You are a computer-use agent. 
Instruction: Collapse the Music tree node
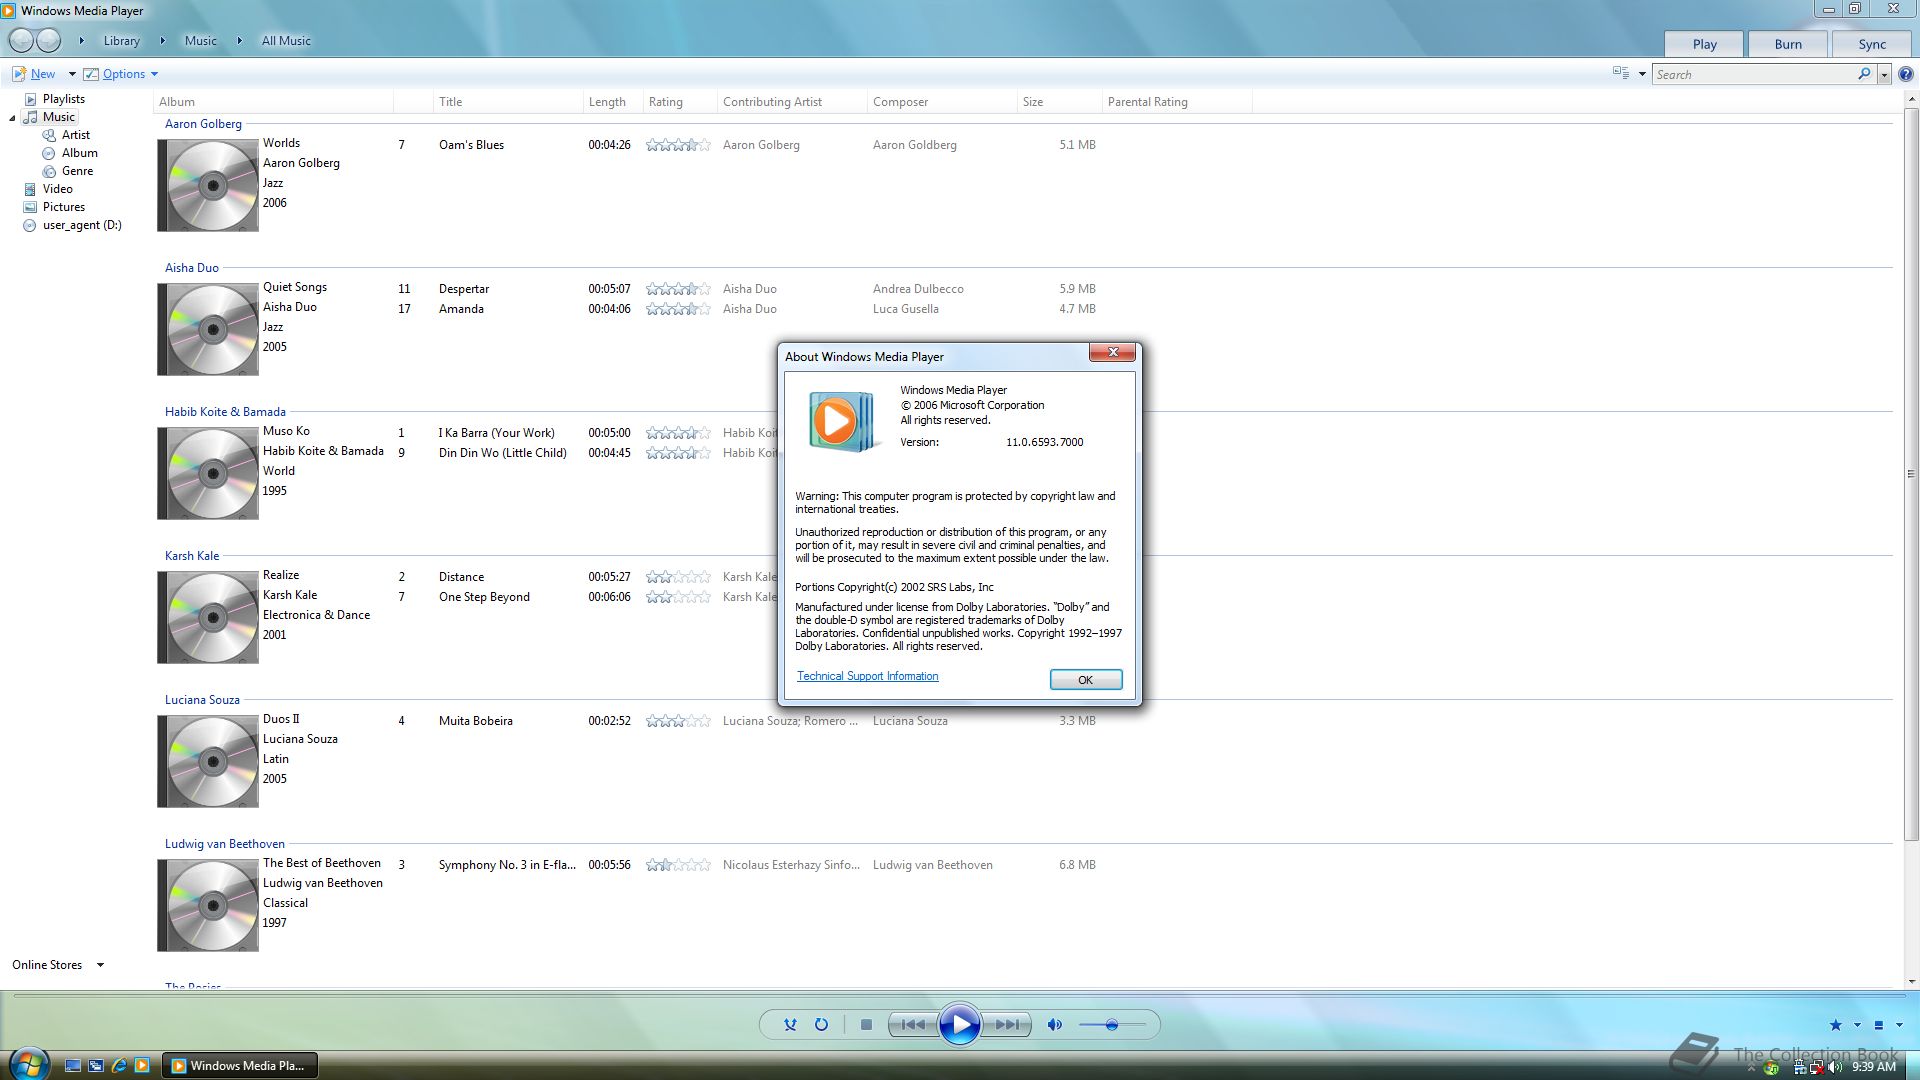tap(12, 118)
